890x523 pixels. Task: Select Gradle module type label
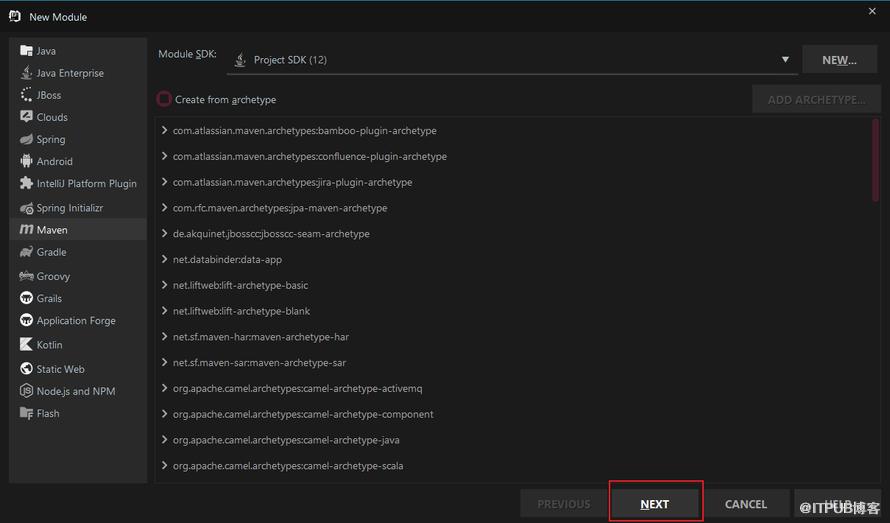[52, 252]
